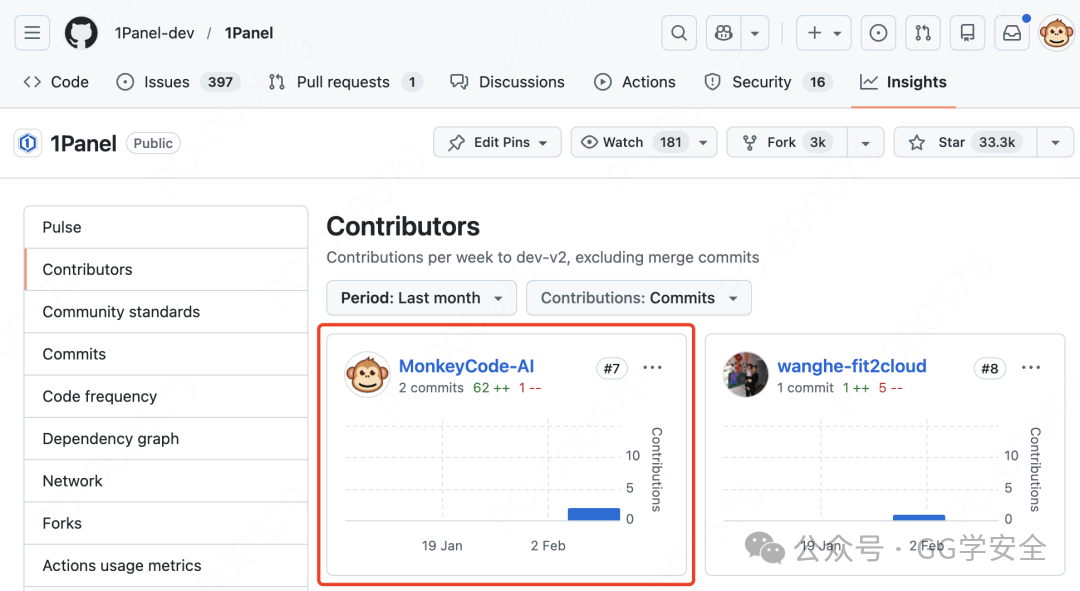
Task: Select the Insights tab
Action: point(903,82)
